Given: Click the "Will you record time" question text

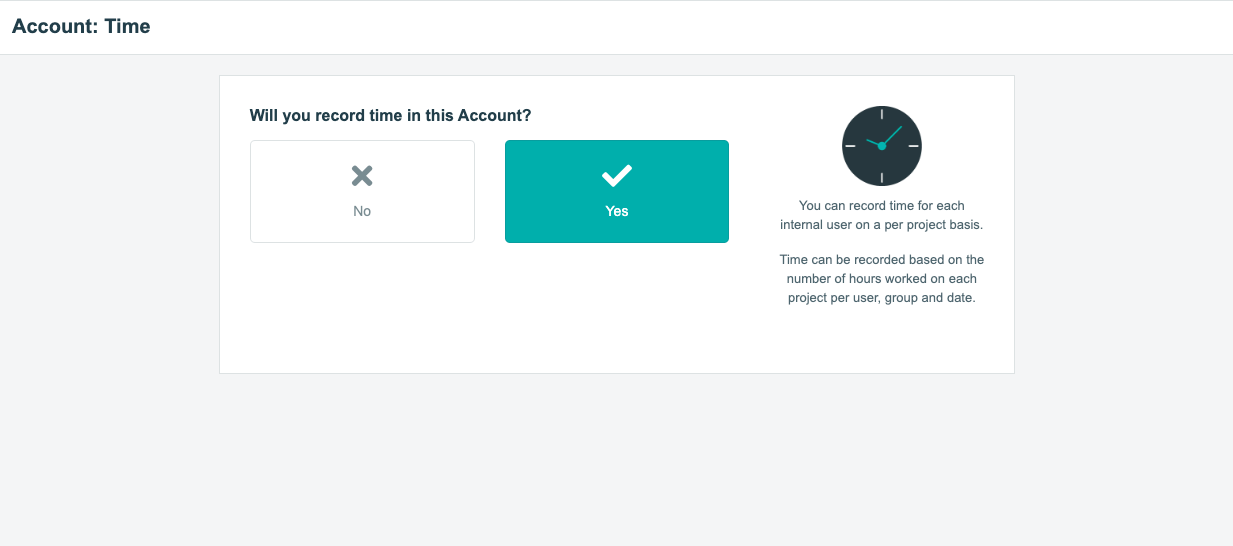Looking at the screenshot, I should point(390,115).
